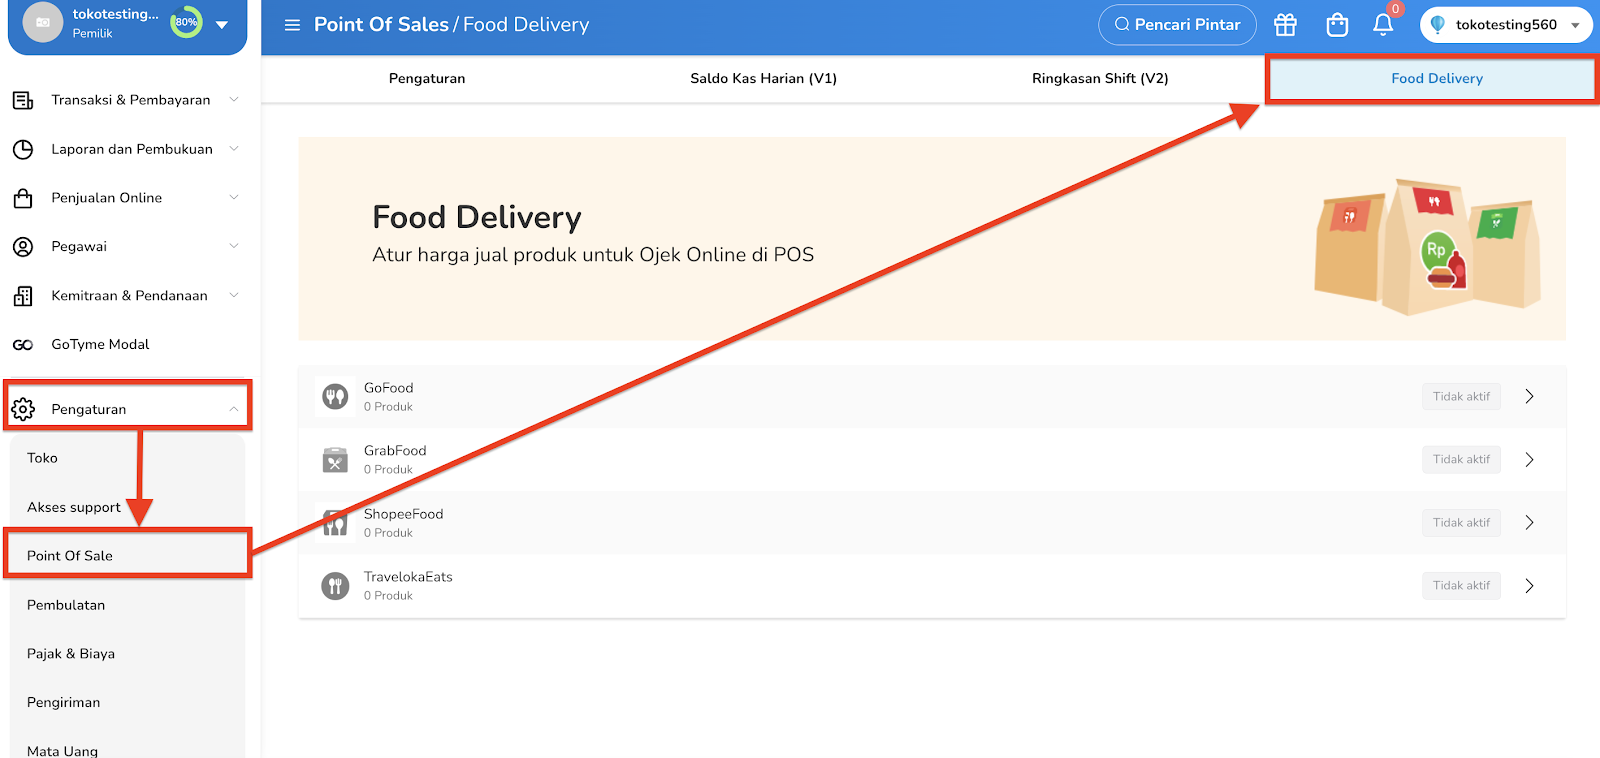Click the Pencari Pintar search button
This screenshot has height=758, width=1600.
tap(1177, 25)
